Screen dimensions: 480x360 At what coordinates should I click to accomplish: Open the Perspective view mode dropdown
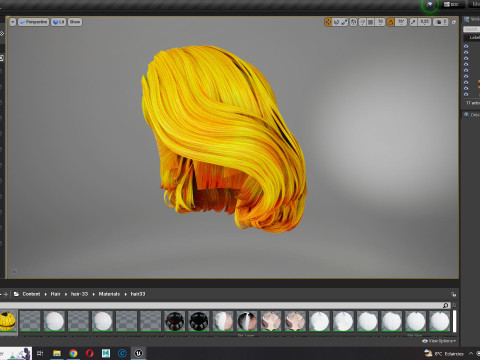coord(33,22)
